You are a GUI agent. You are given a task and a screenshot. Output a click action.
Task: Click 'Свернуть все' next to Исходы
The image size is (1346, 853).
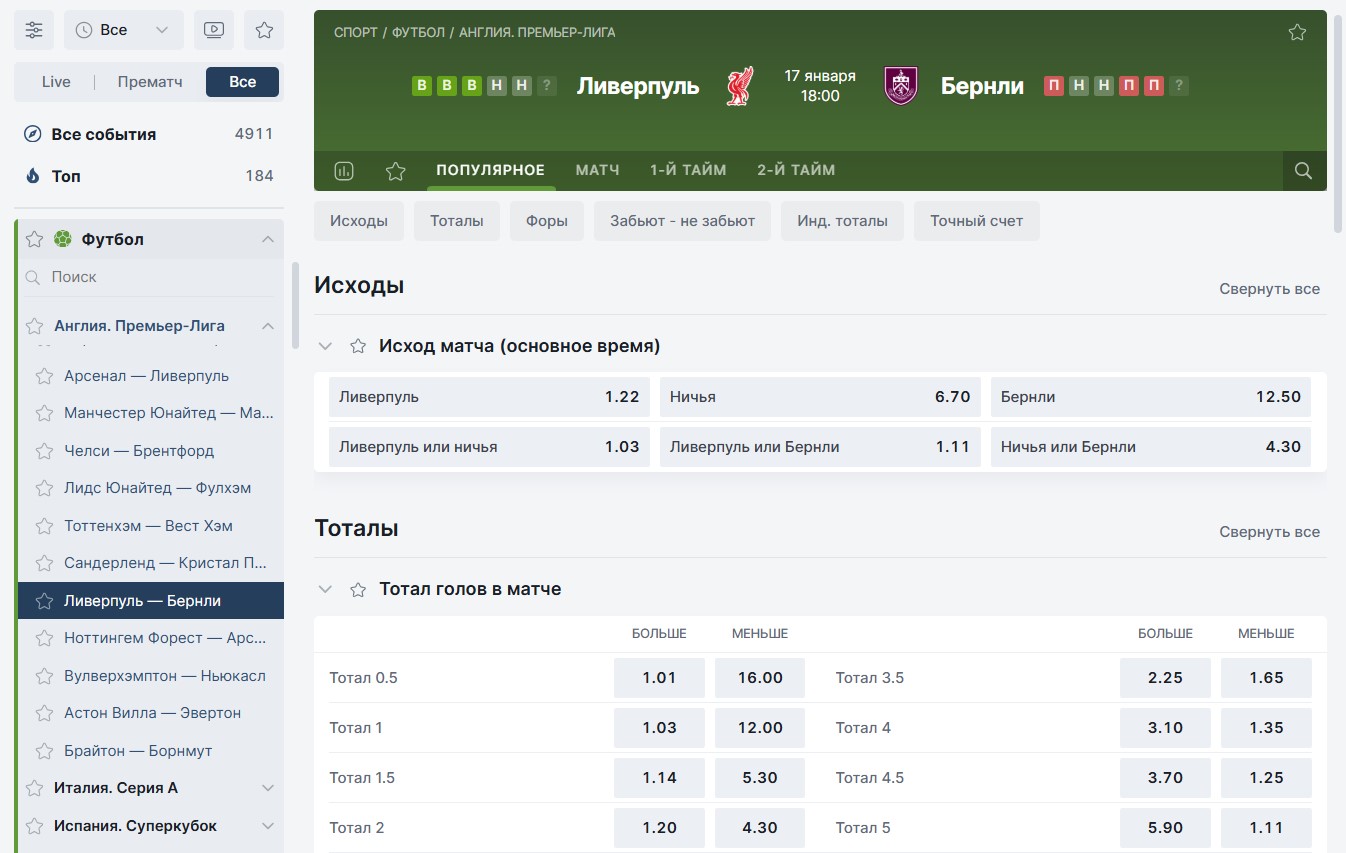(x=1269, y=289)
